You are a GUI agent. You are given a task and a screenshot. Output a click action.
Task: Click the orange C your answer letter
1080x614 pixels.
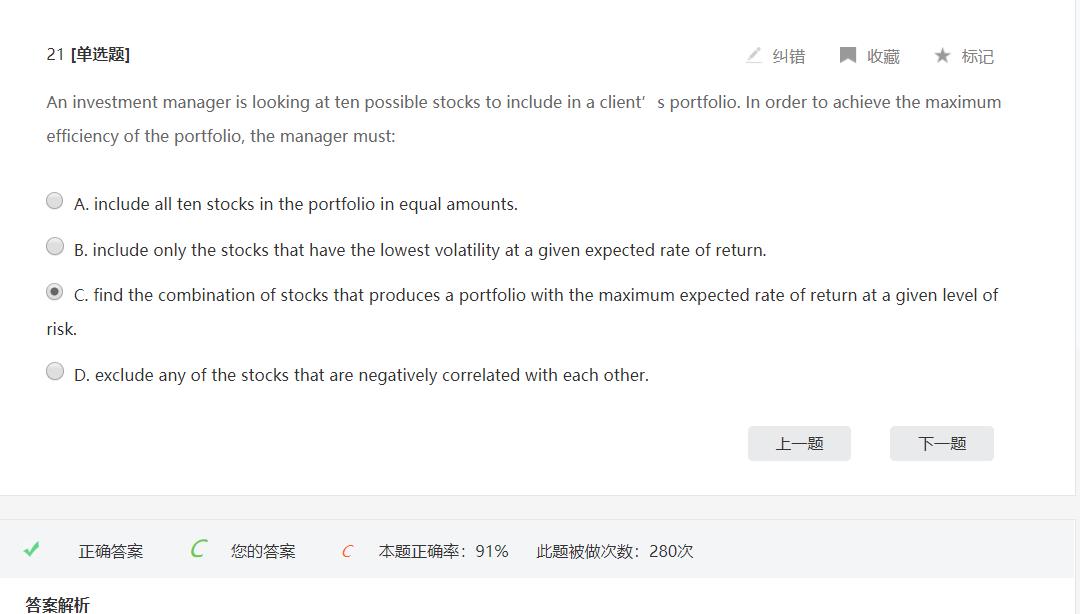(x=347, y=551)
